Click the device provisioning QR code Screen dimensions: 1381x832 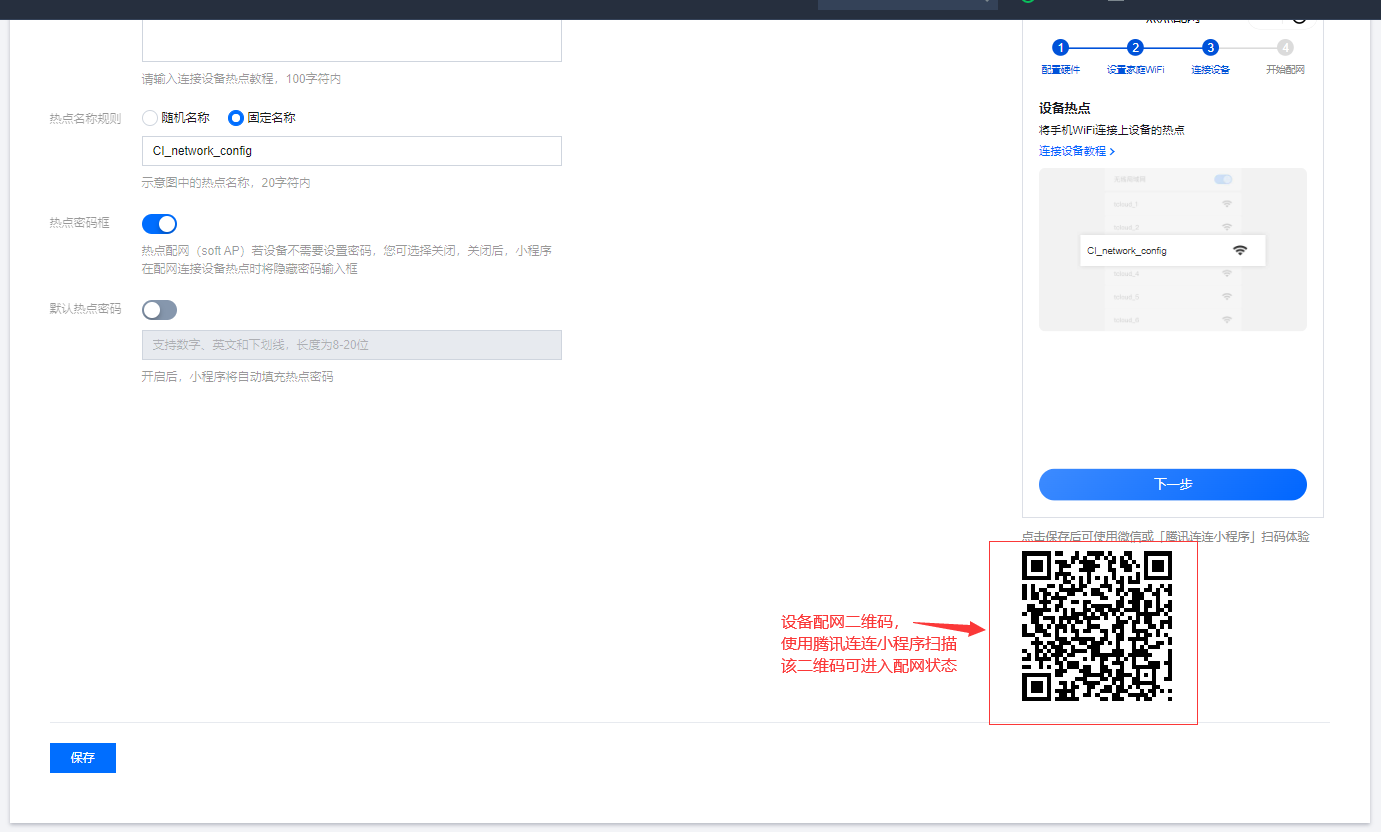pyautogui.click(x=1096, y=626)
